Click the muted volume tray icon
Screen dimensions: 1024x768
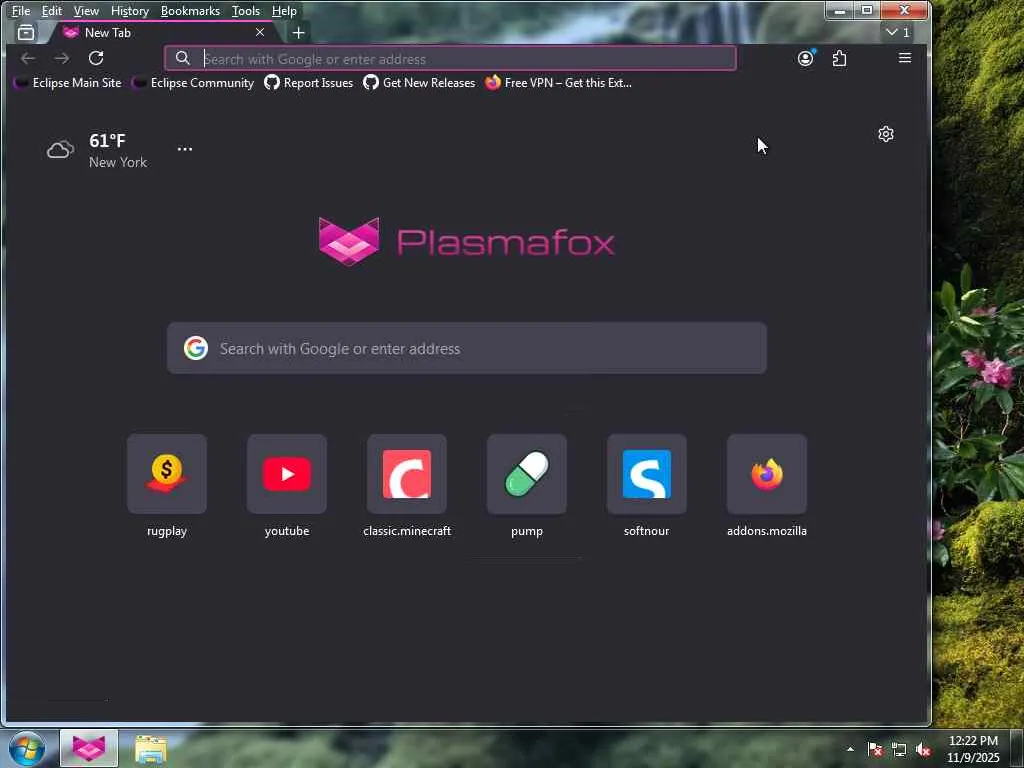tap(923, 750)
